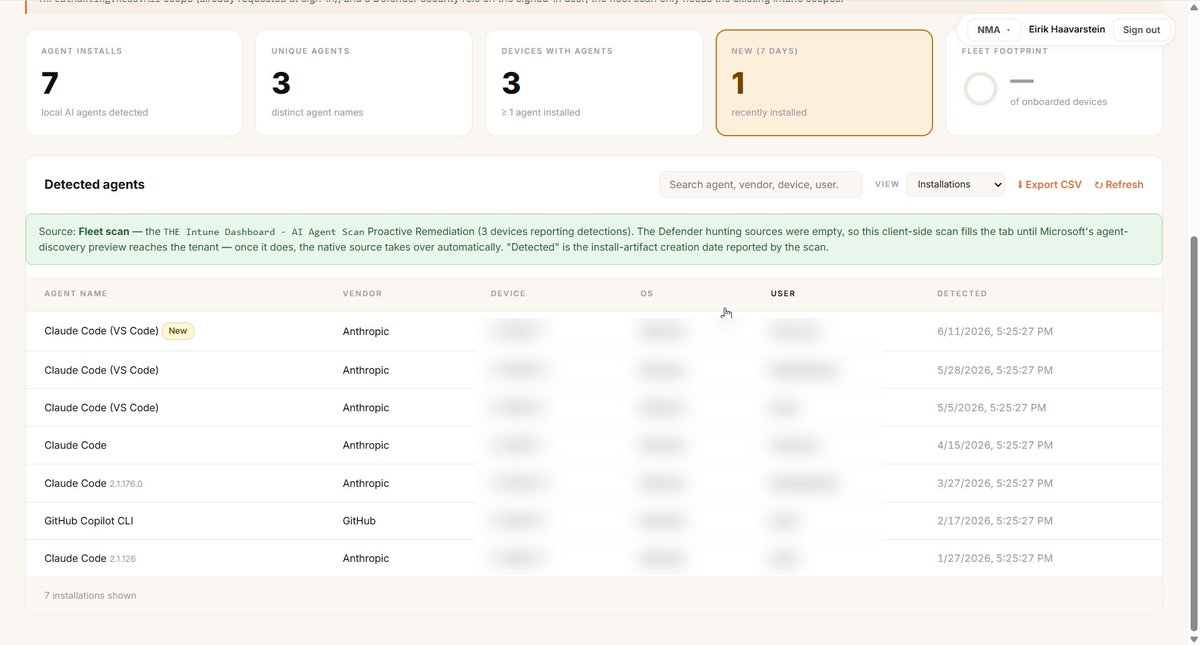Select the GitHub Copilot CLI row
The image size is (1200, 645).
click(594, 521)
